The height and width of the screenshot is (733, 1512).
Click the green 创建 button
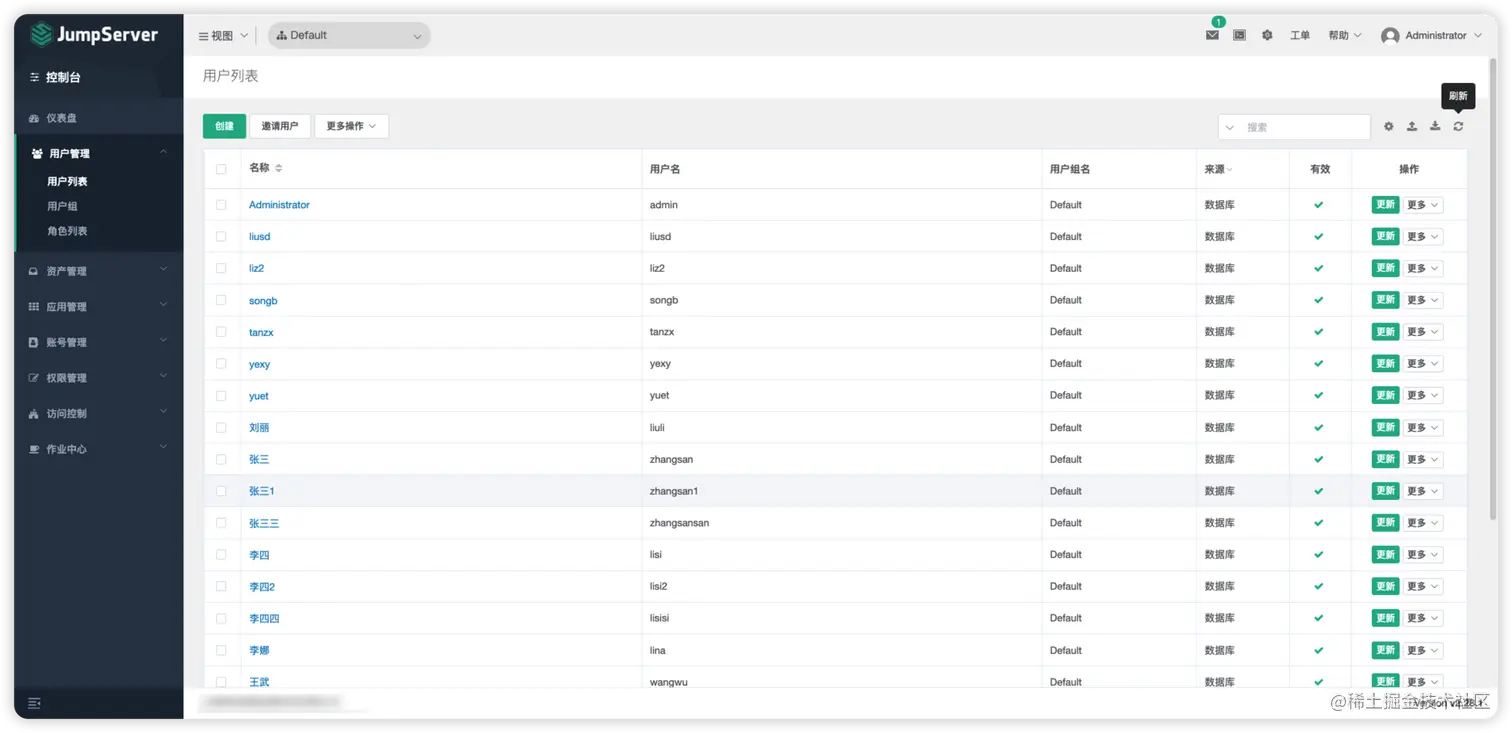224,126
